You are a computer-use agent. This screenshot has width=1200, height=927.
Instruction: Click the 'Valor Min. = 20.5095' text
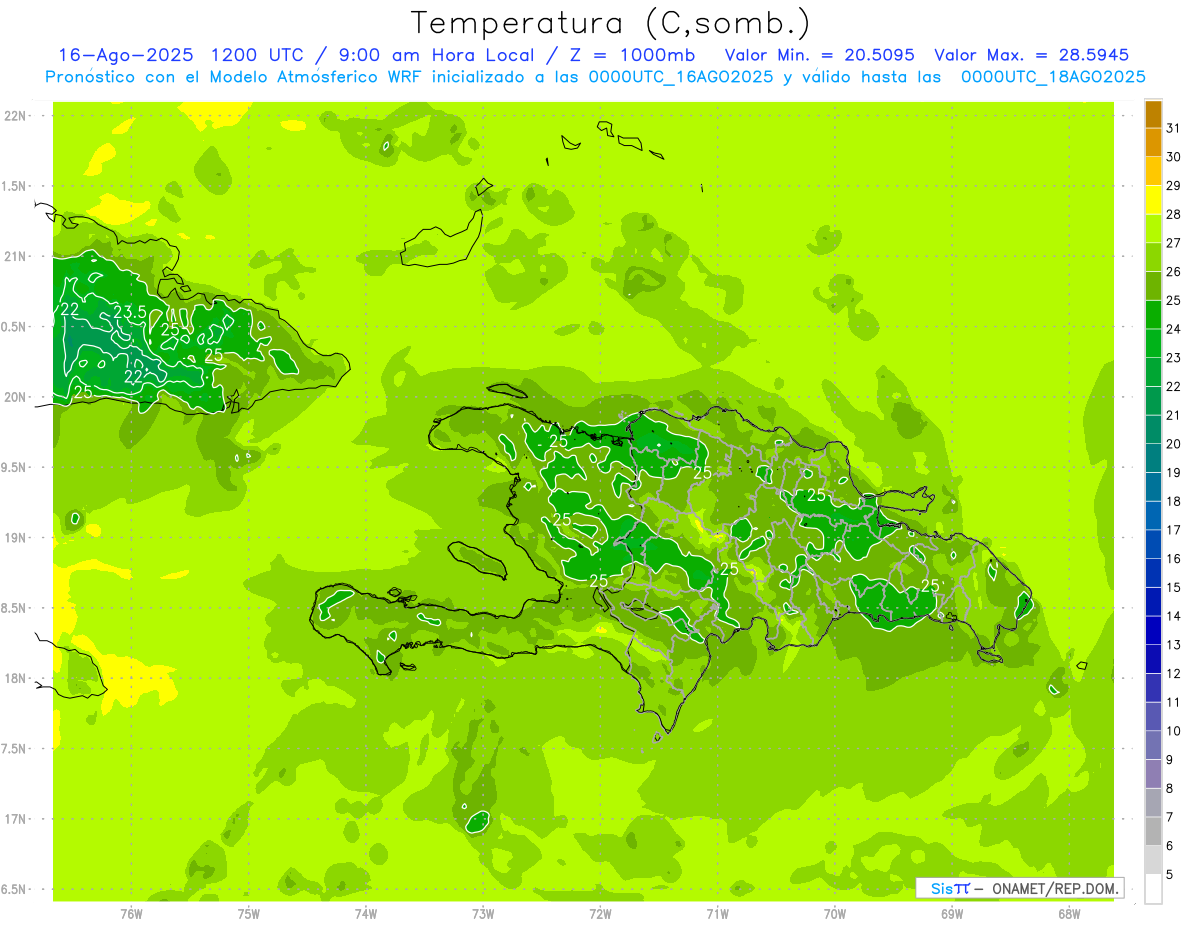[x=820, y=55]
